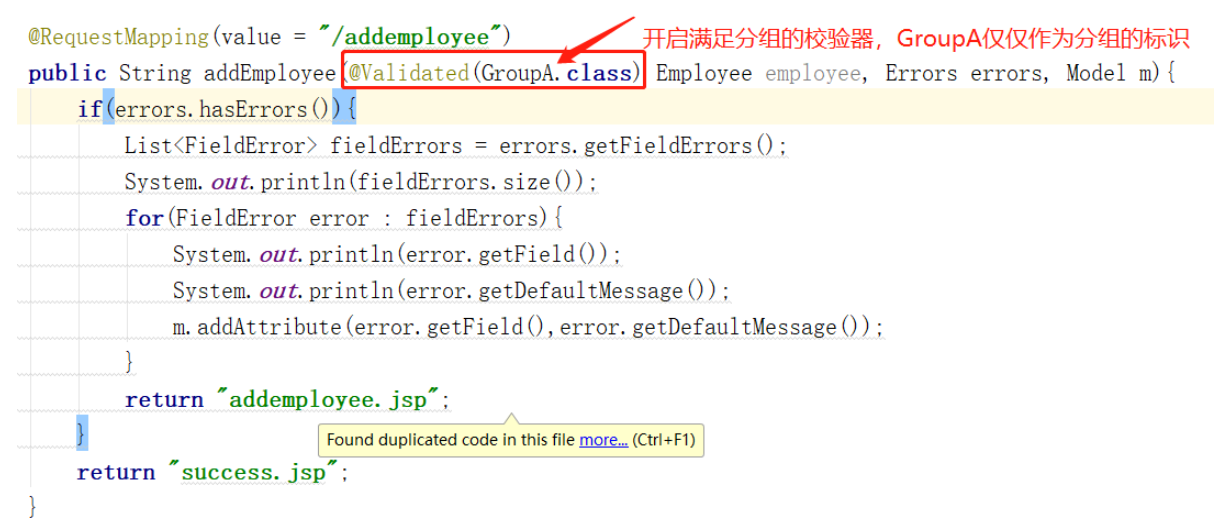Viewport: 1214px width, 532px height.
Task: Click the Model m parameter
Action: pos(1108,73)
